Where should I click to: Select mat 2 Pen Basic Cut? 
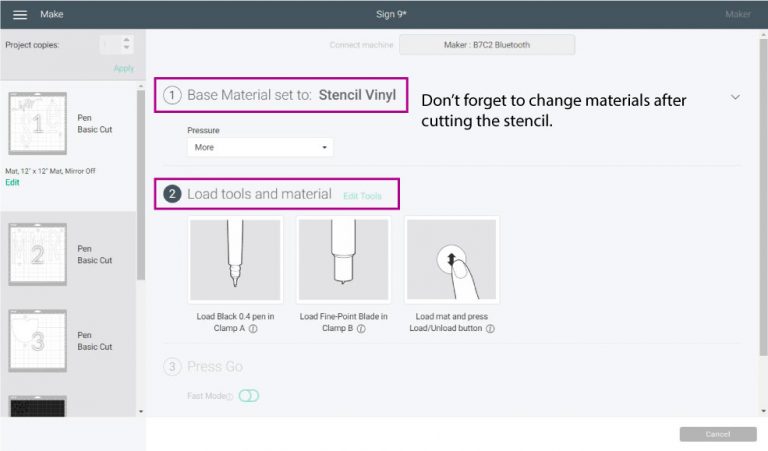[x=69, y=255]
